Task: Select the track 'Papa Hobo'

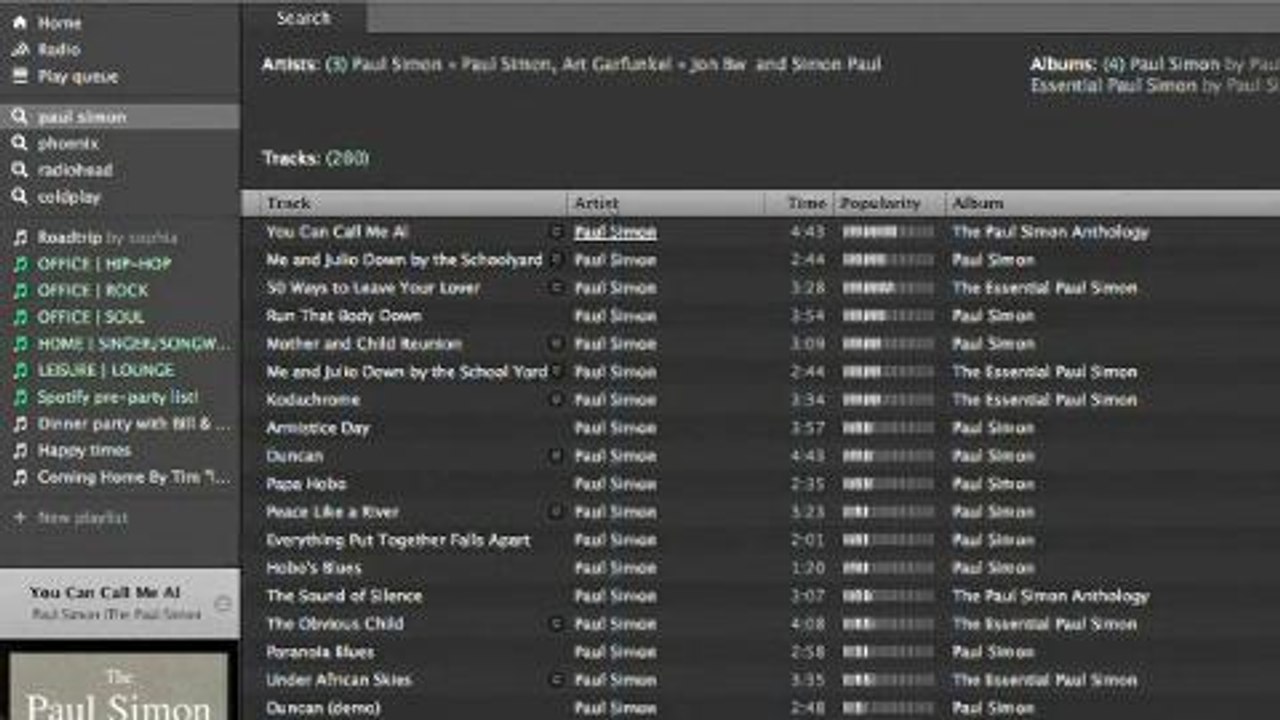Action: tap(306, 484)
